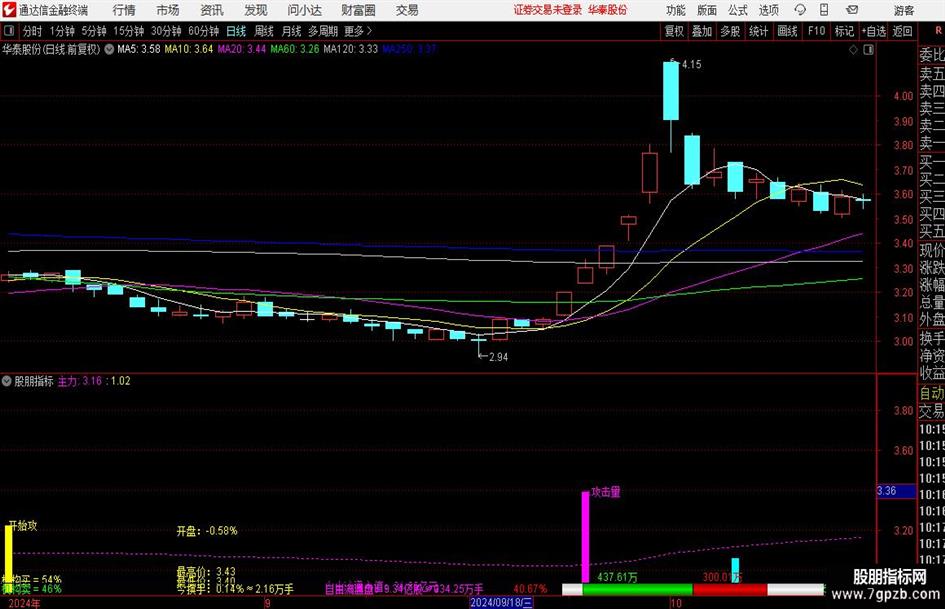Open the 公式 menu
945x609 pixels.
737,10
